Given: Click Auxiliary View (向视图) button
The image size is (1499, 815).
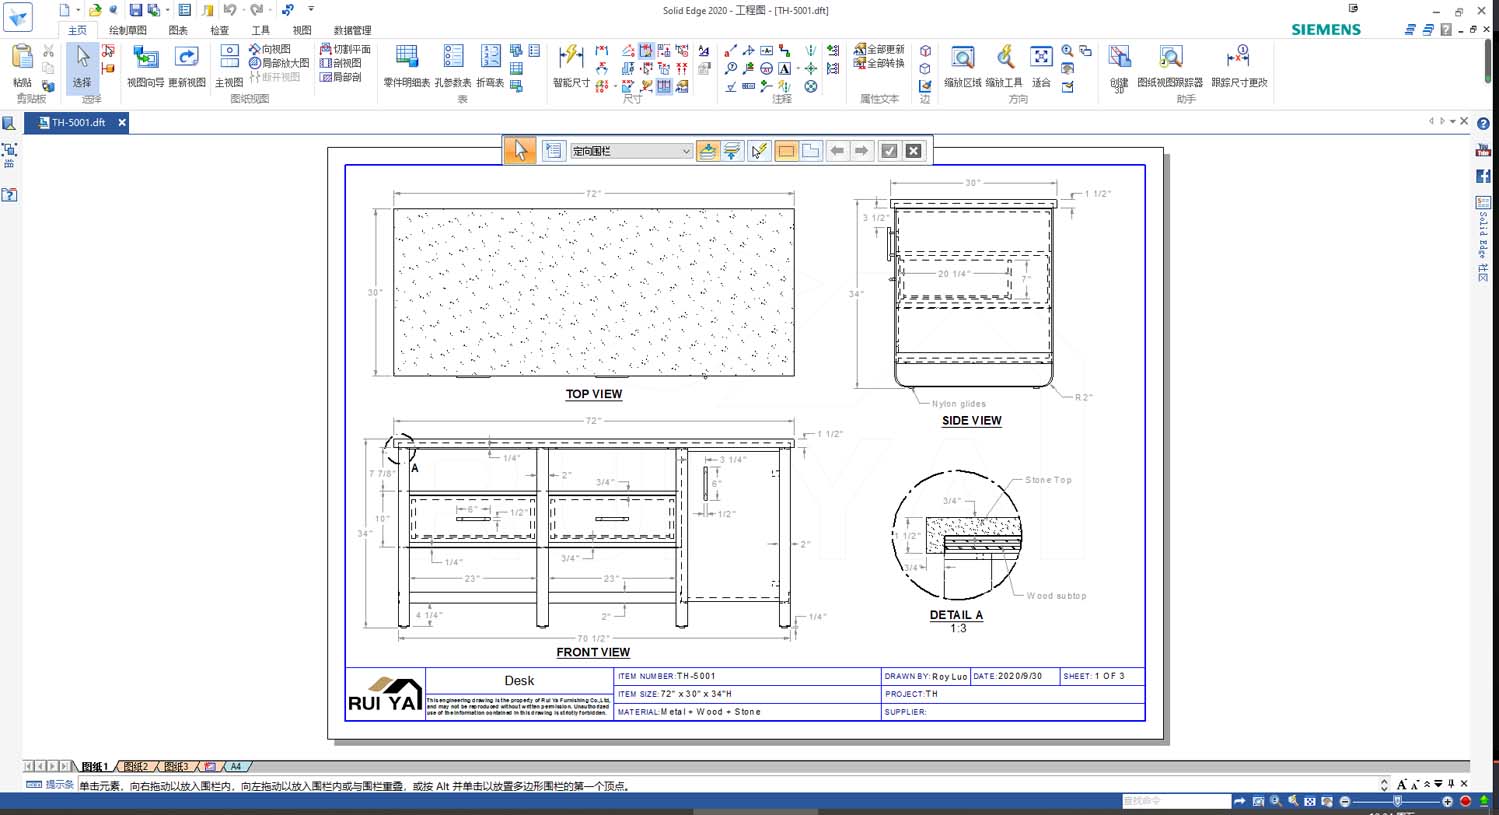Looking at the screenshot, I should pyautogui.click(x=269, y=49).
